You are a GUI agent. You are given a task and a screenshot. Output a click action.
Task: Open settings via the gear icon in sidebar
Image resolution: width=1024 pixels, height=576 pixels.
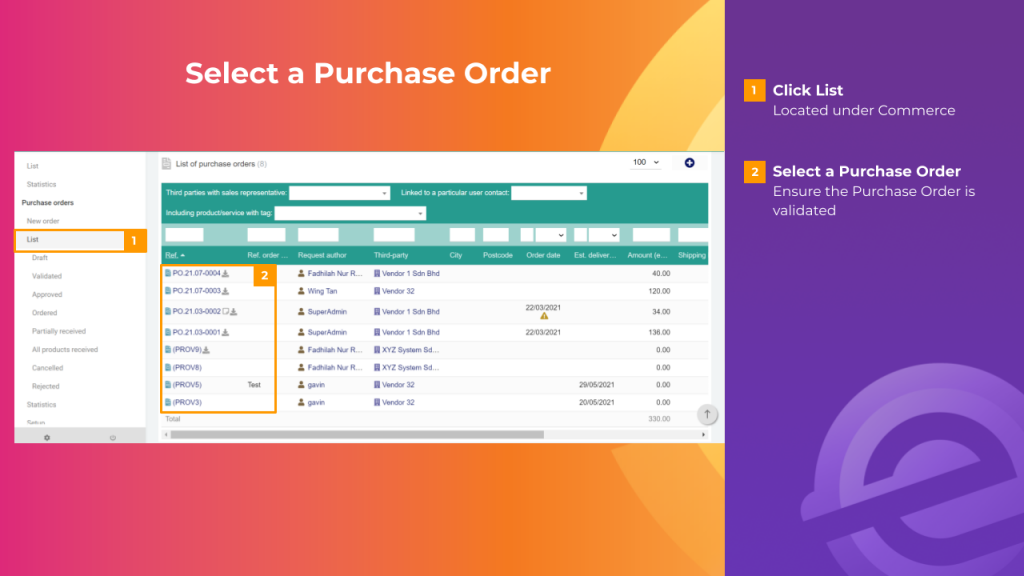click(45, 437)
